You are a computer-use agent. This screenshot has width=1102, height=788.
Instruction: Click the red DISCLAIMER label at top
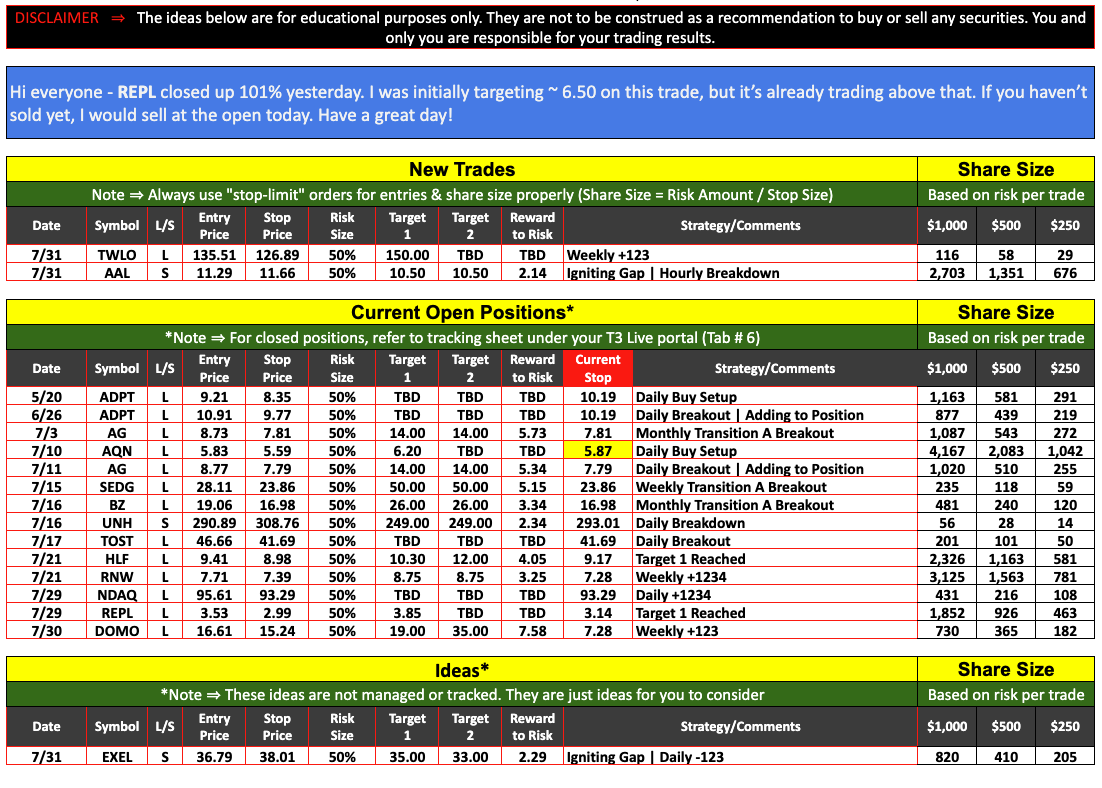(57, 18)
